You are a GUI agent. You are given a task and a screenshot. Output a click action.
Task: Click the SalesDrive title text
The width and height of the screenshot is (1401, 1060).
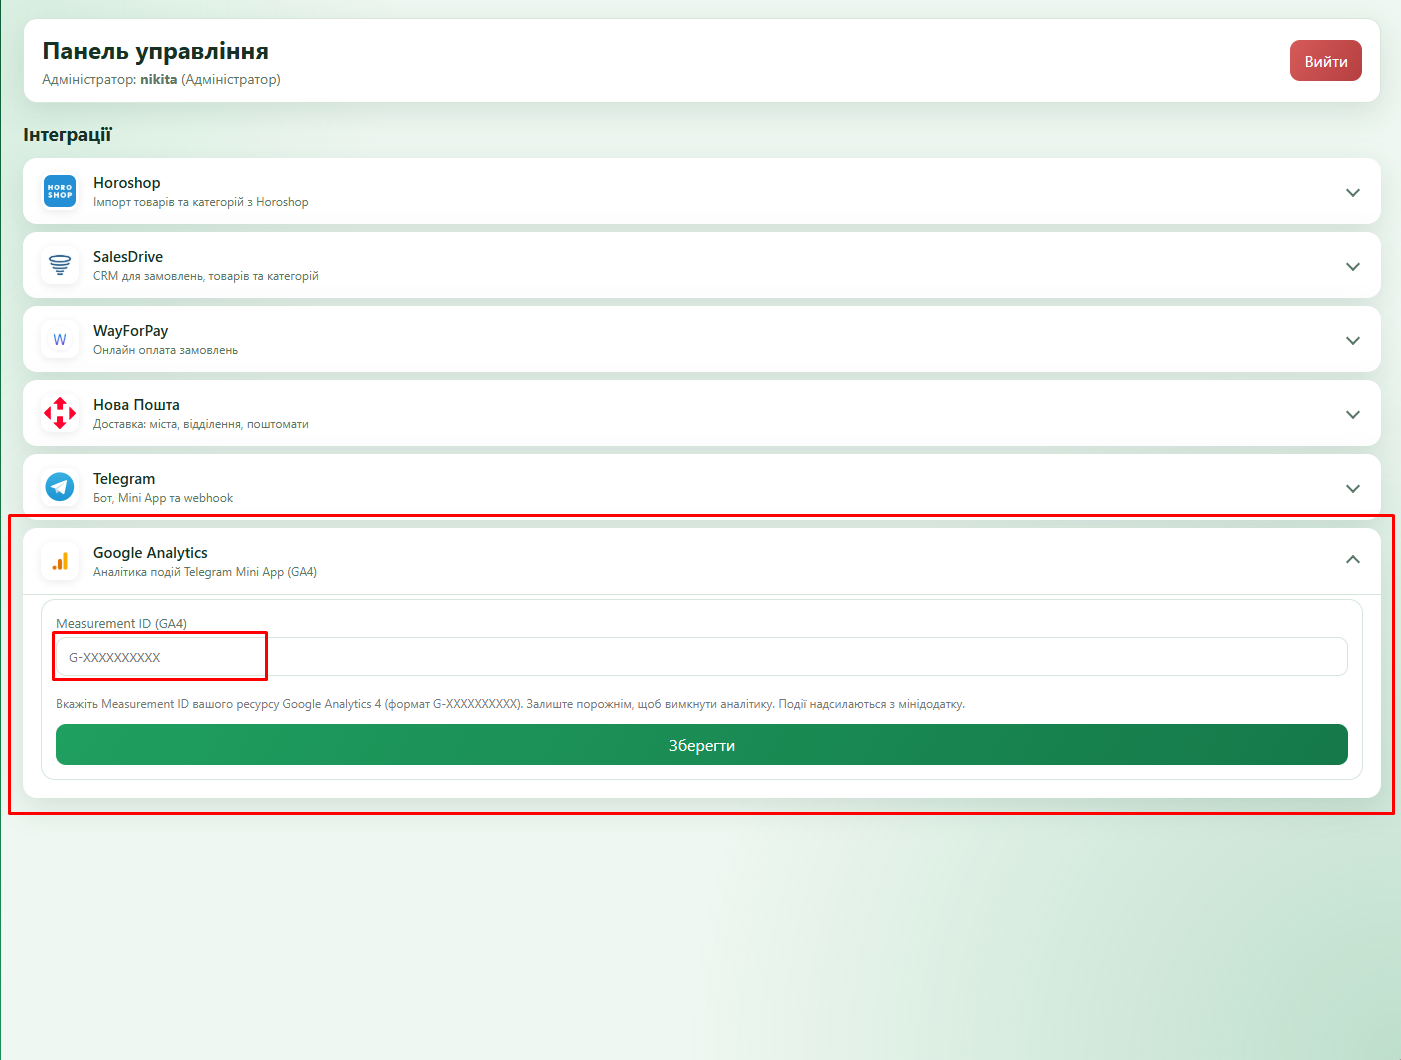(x=128, y=257)
